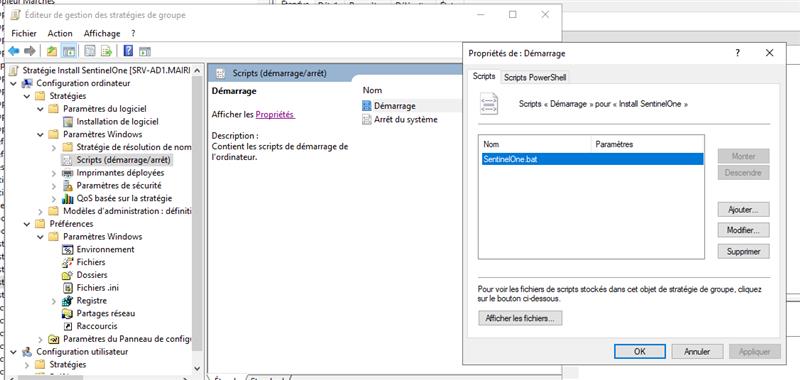The width and height of the screenshot is (800, 380).
Task: Click the Stratégie Install SentinelOne root icon
Action: (14, 70)
